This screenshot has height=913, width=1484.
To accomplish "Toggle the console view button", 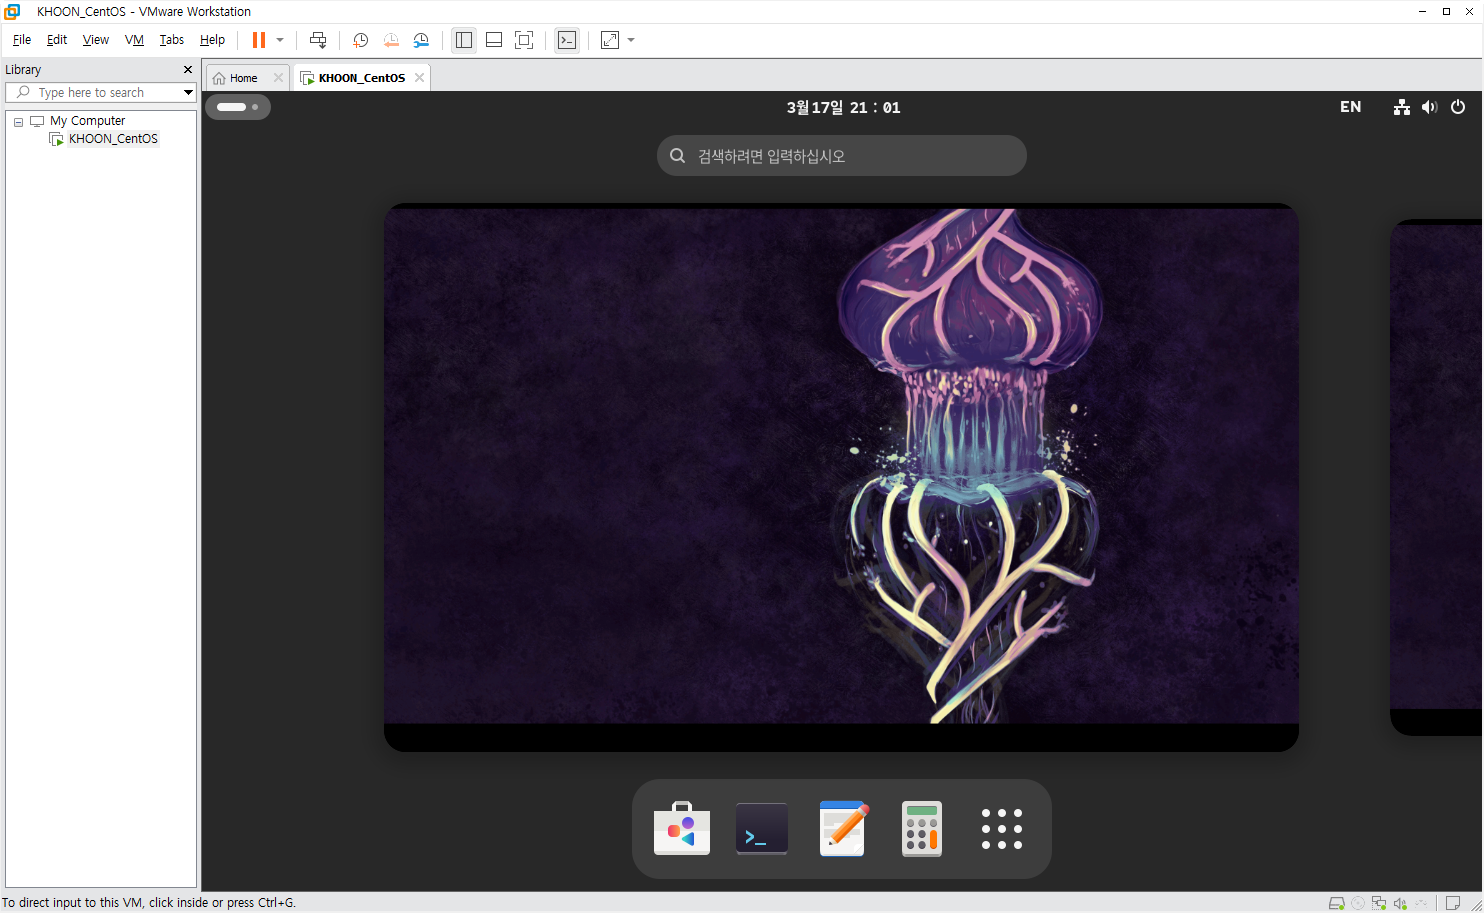I will click(x=567, y=40).
